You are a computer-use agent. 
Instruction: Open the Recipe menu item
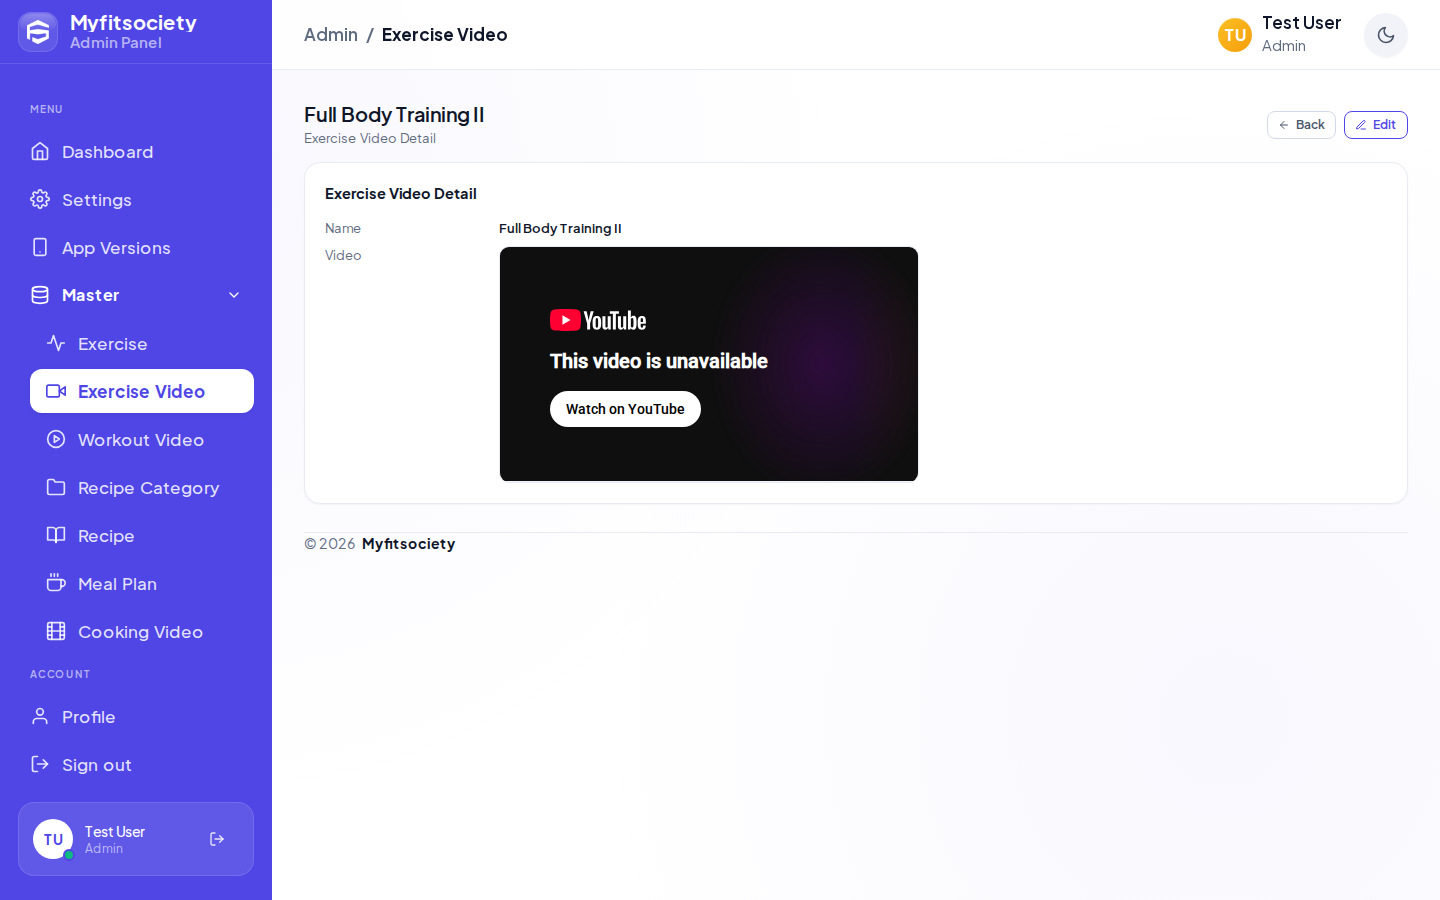tap(142, 535)
